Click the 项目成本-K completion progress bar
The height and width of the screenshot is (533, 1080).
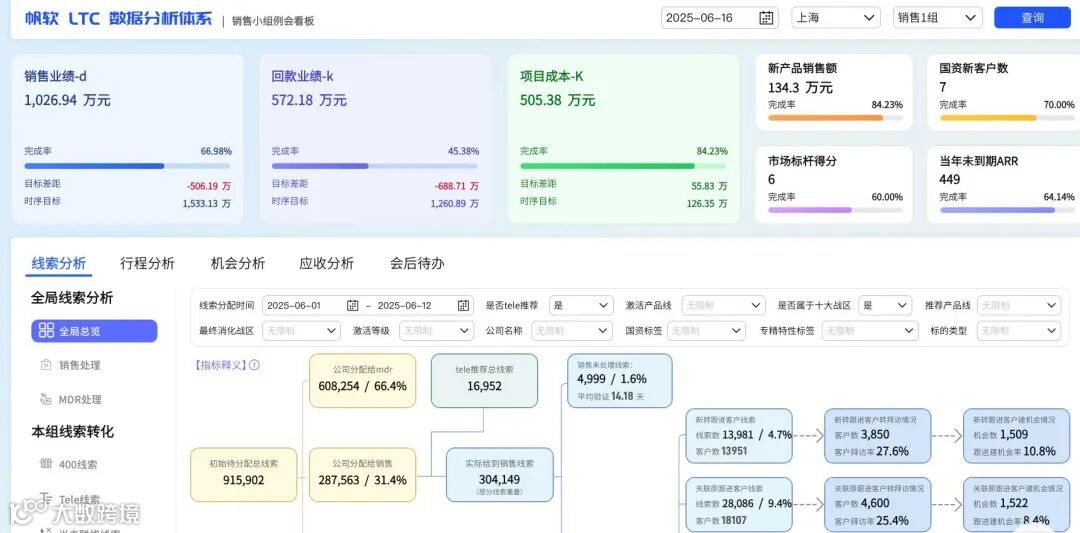(623, 166)
